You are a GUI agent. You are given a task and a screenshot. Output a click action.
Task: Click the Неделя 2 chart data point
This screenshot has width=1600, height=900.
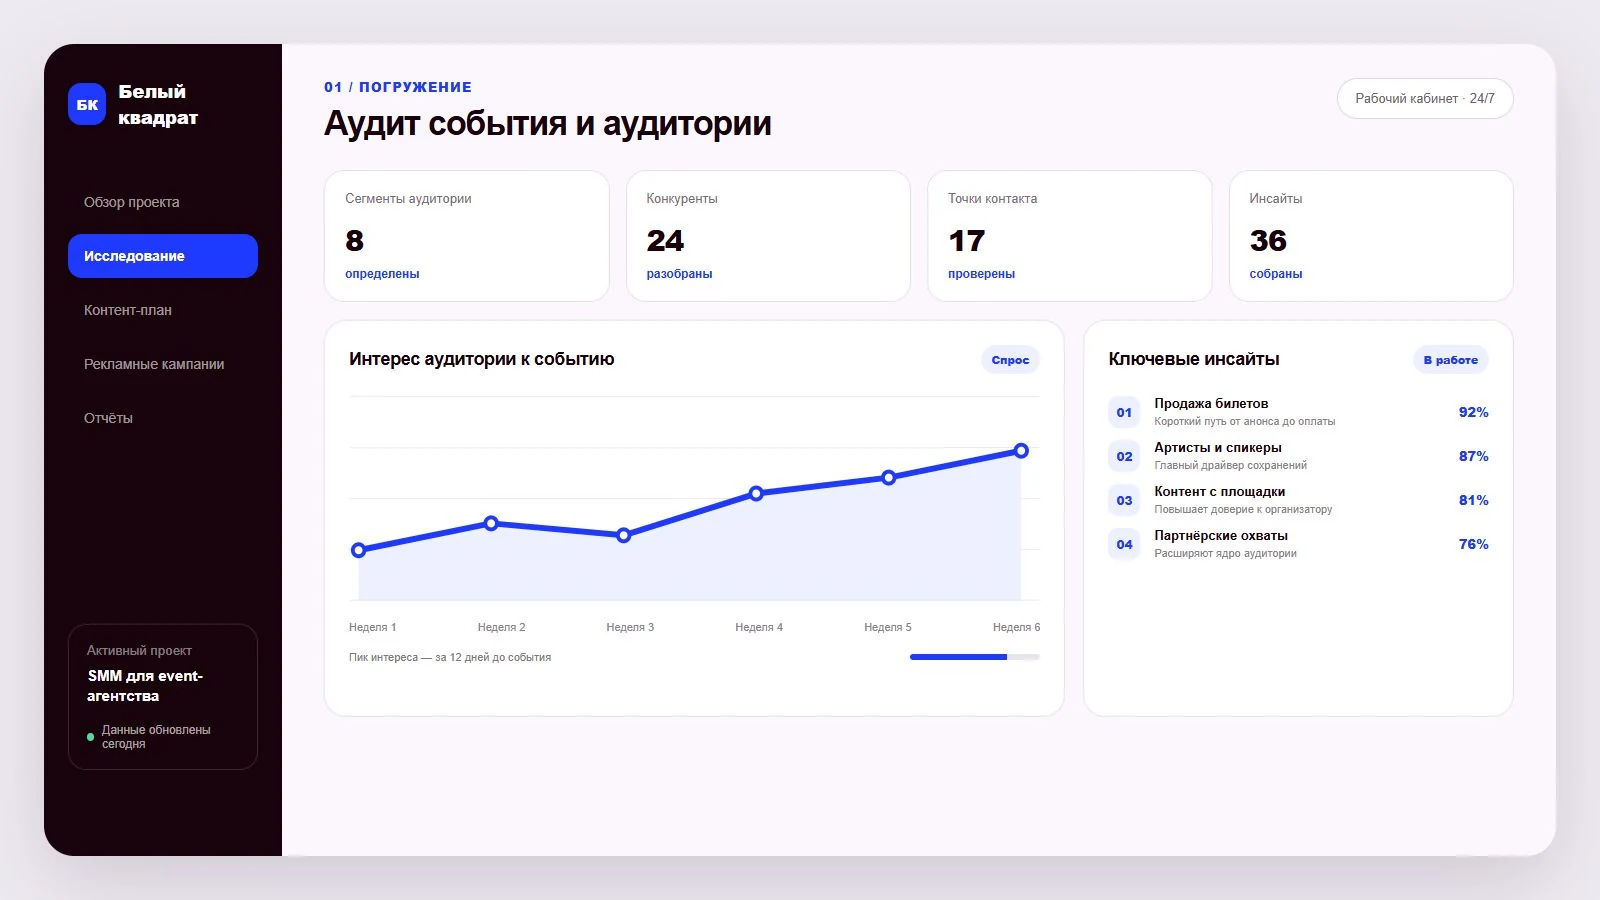click(491, 523)
